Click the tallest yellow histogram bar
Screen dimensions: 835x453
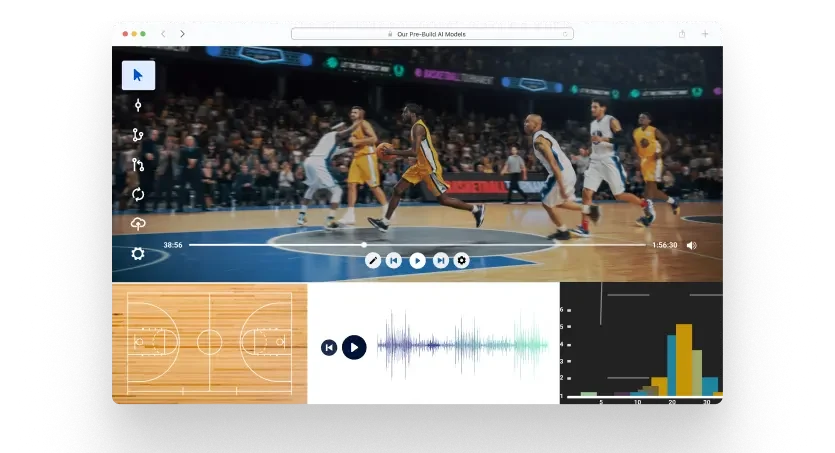[684, 360]
